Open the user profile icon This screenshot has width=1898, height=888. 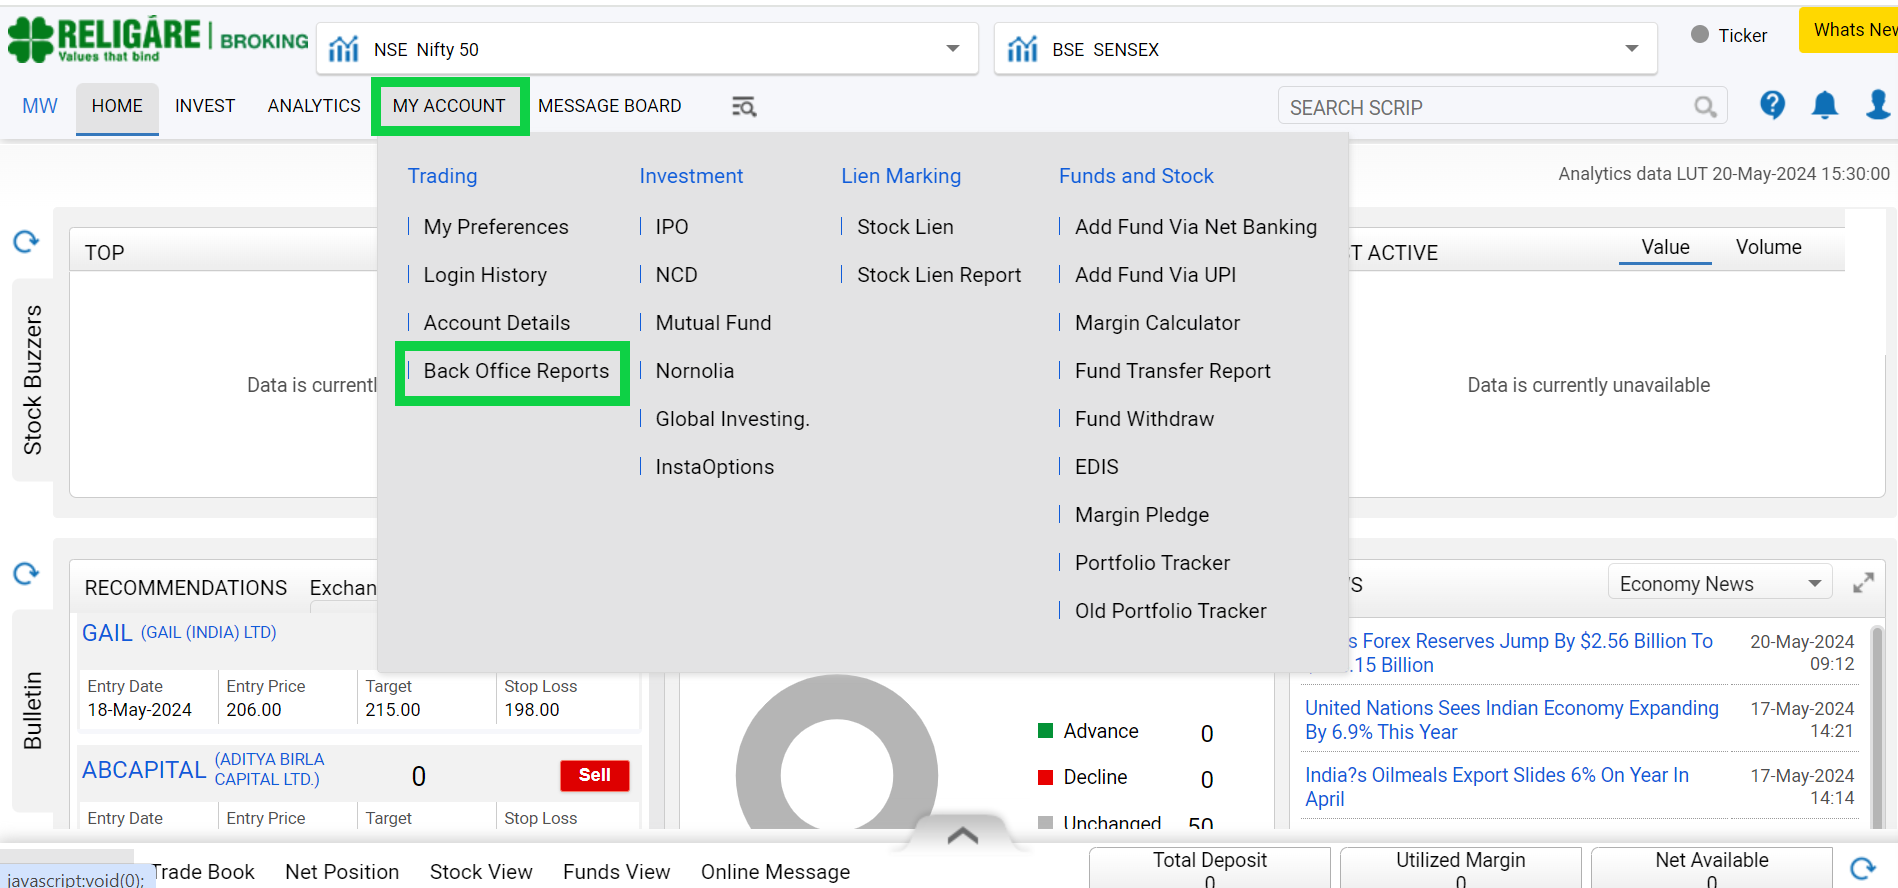(1877, 105)
